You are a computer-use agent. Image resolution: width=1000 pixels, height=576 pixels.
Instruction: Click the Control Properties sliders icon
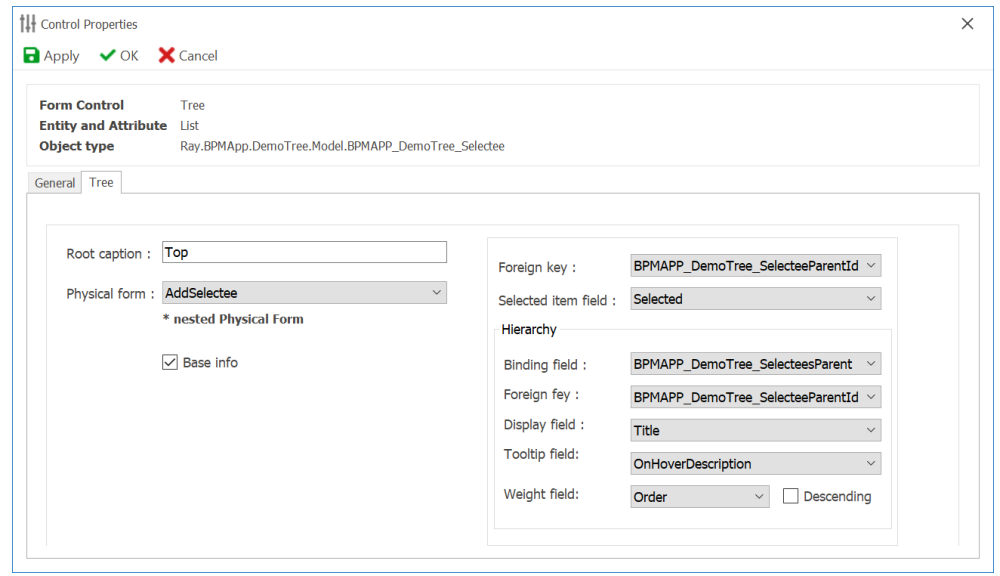[28, 24]
